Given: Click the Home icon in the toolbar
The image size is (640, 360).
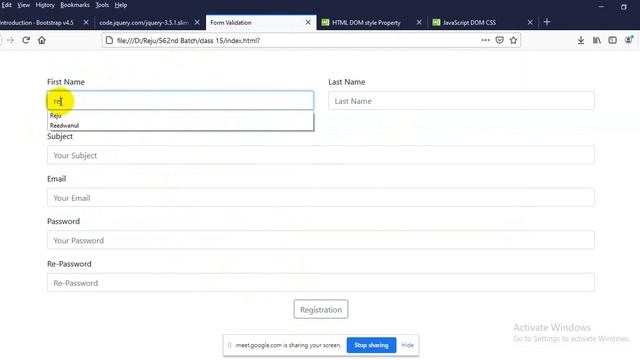Looking at the screenshot, I should 42,40.
